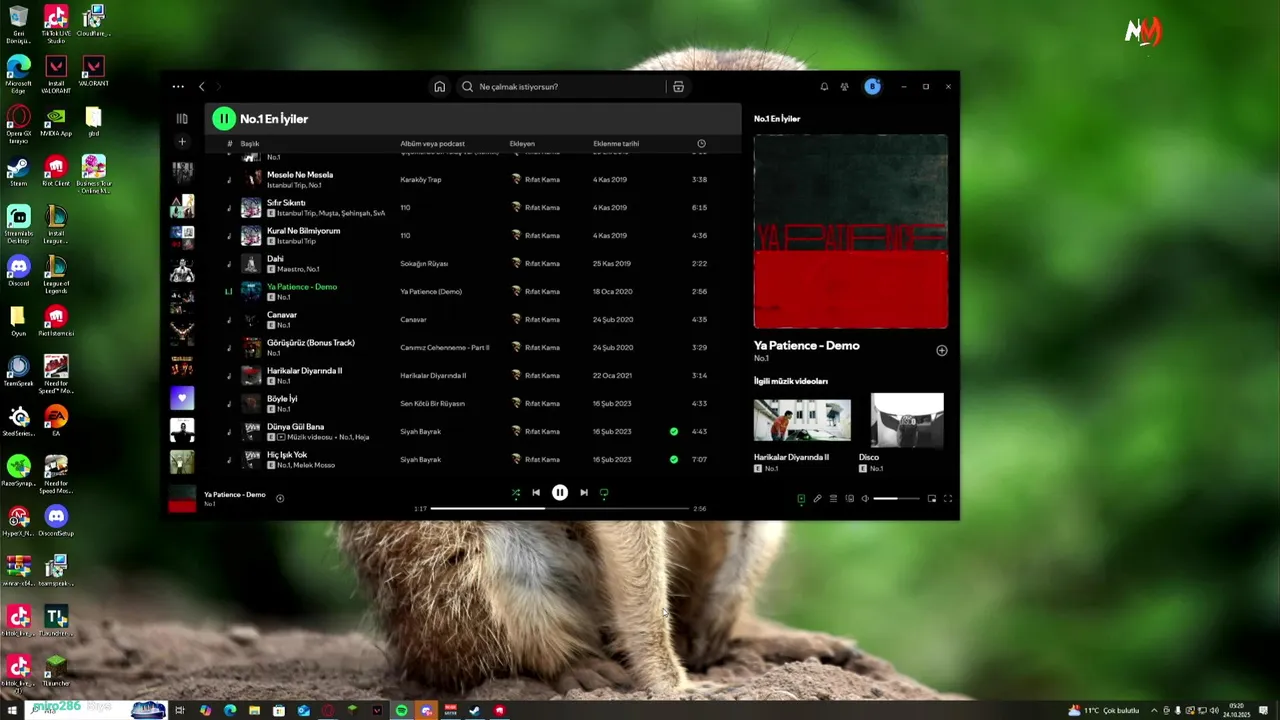This screenshot has width=1280, height=720.
Task: Open connect to a device icon
Action: [x=849, y=498]
